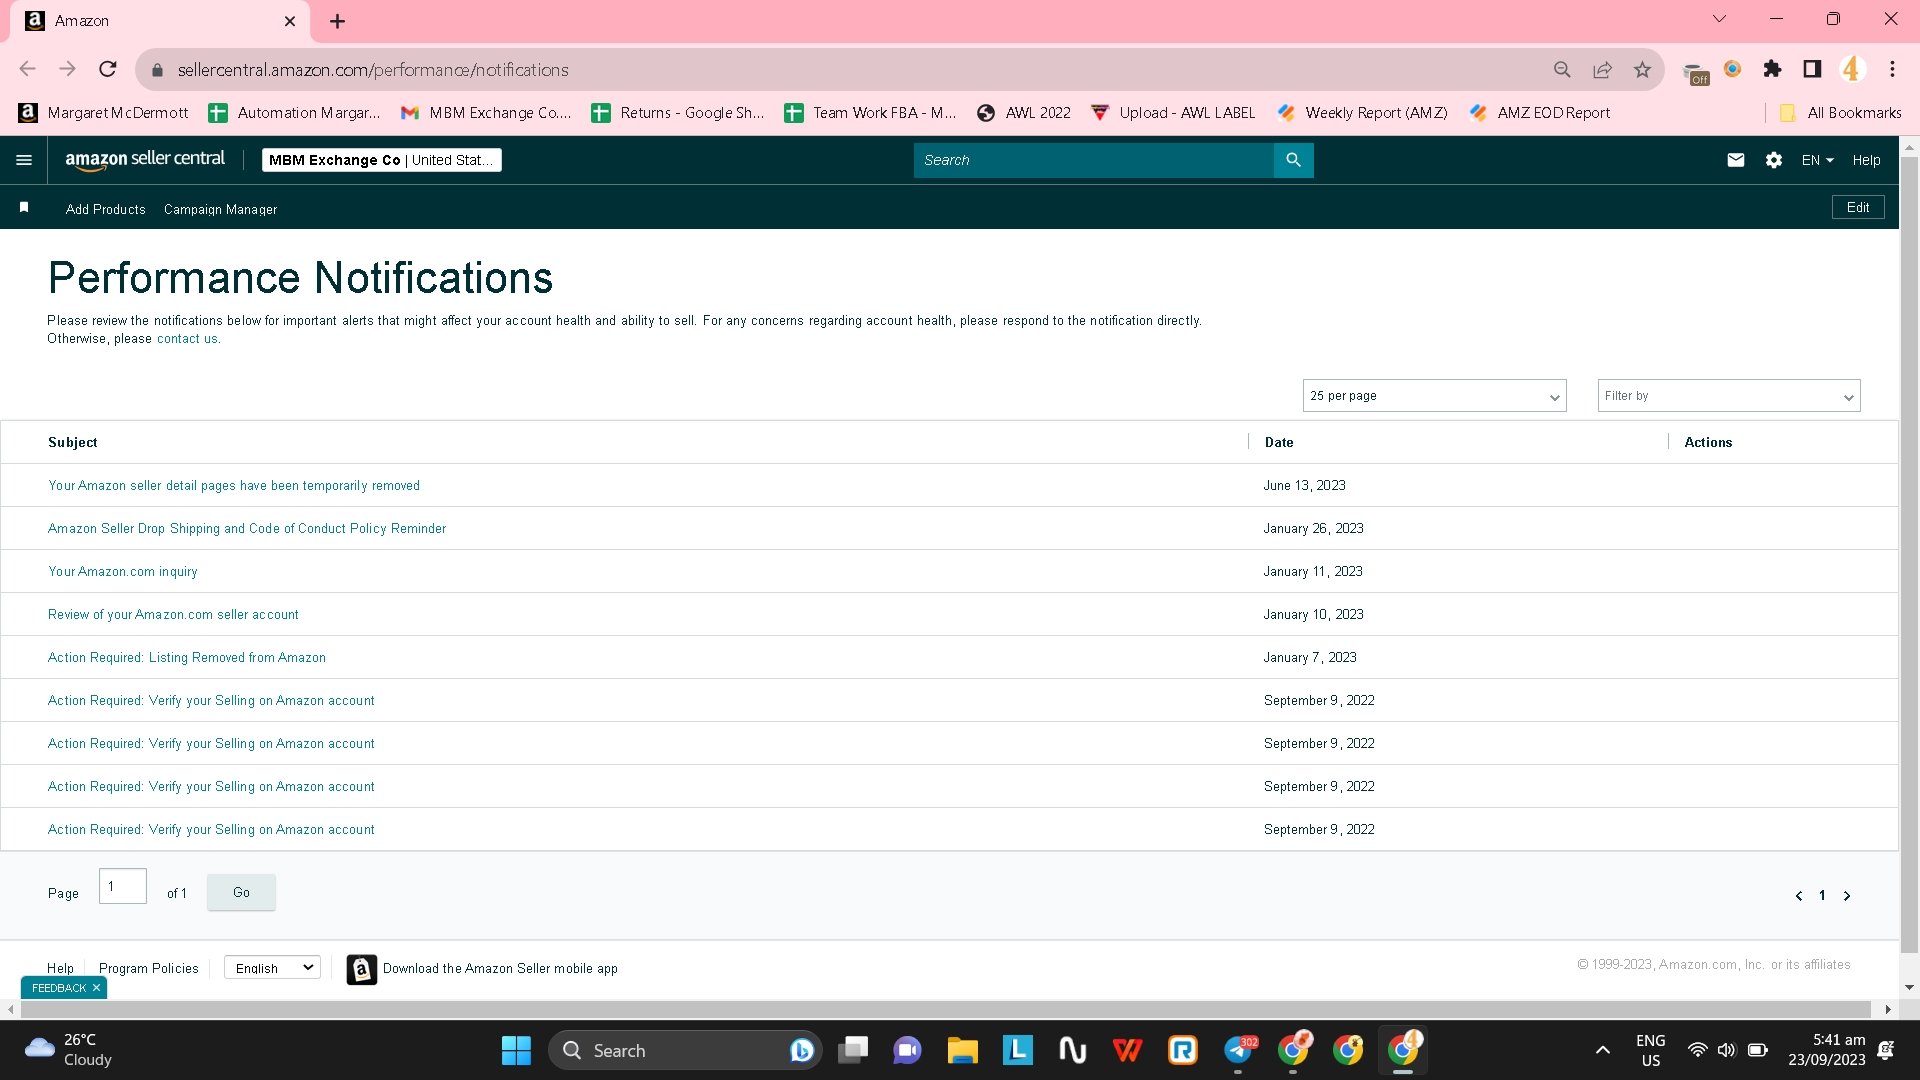Click the Go button for page navigation
Viewport: 1920px width, 1080px height.
[x=241, y=892]
